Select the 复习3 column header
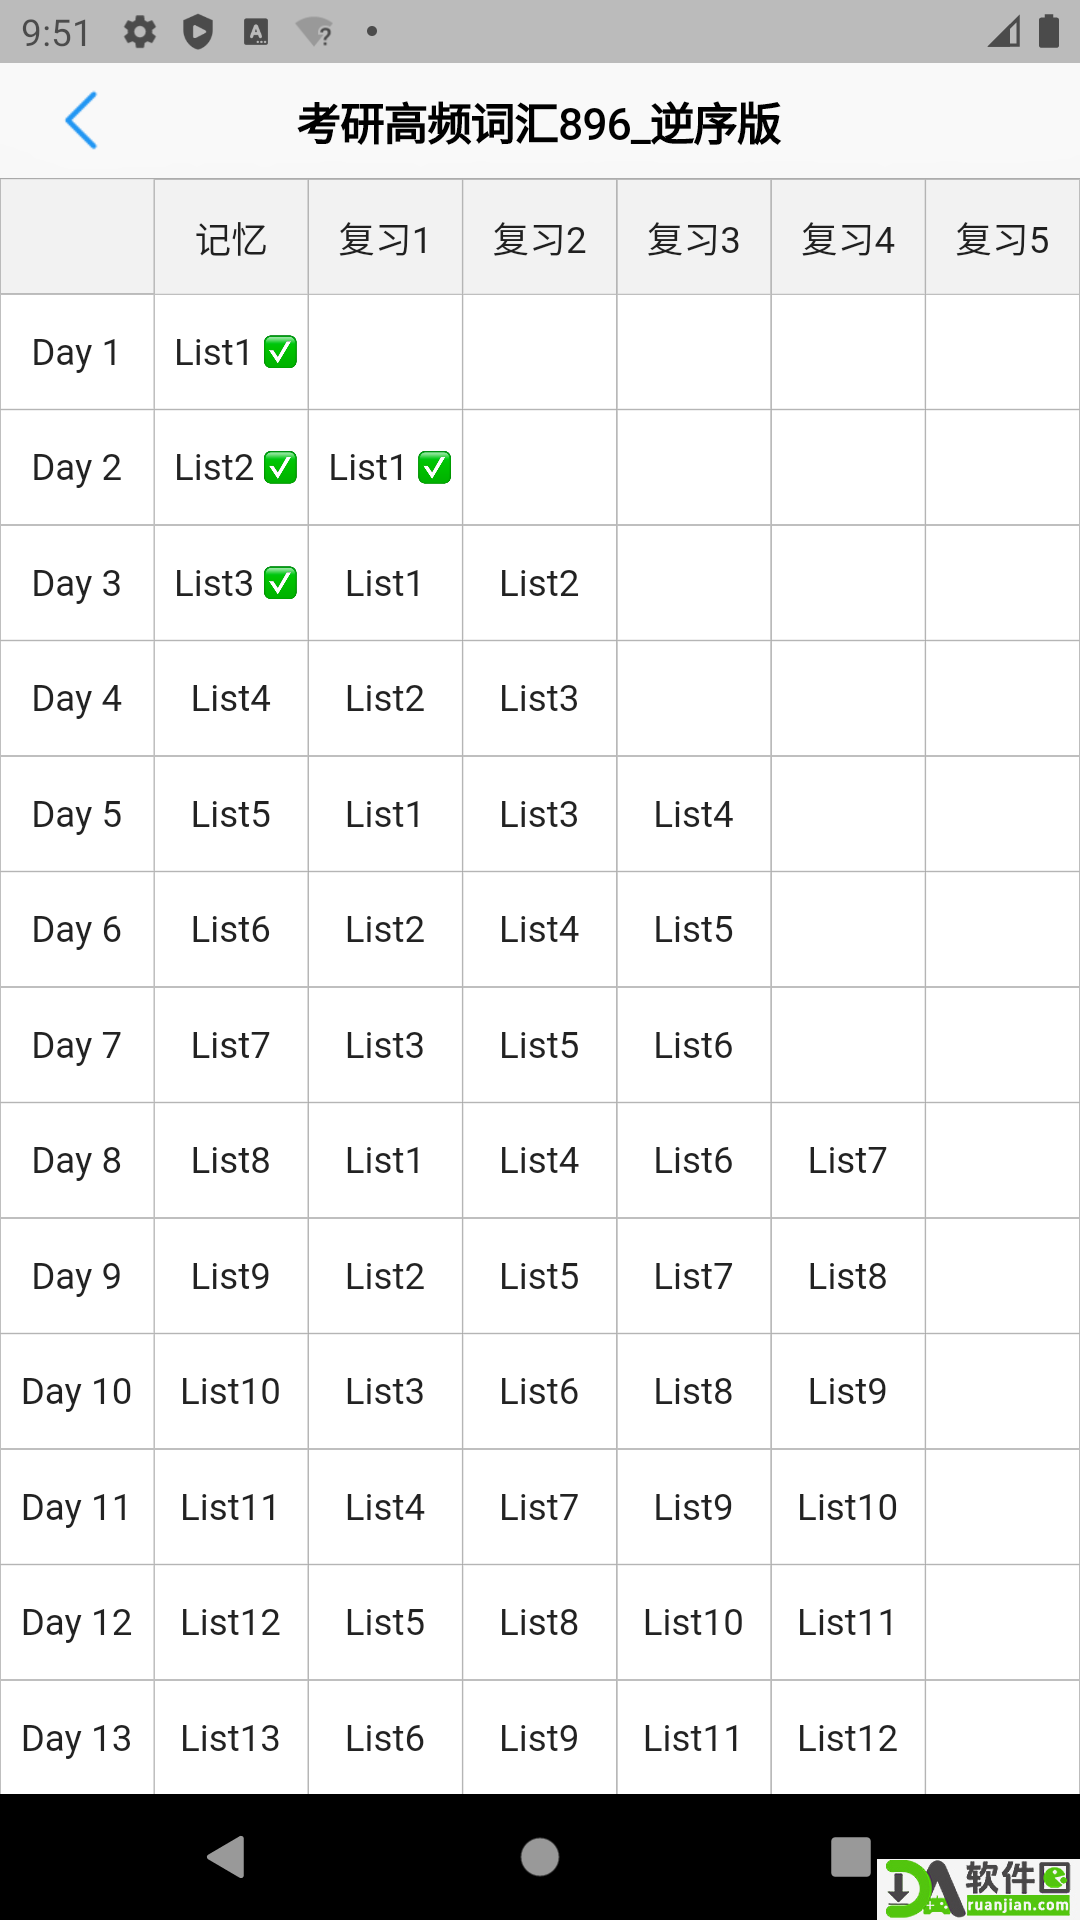Viewport: 1080px width, 1920px height. [693, 239]
